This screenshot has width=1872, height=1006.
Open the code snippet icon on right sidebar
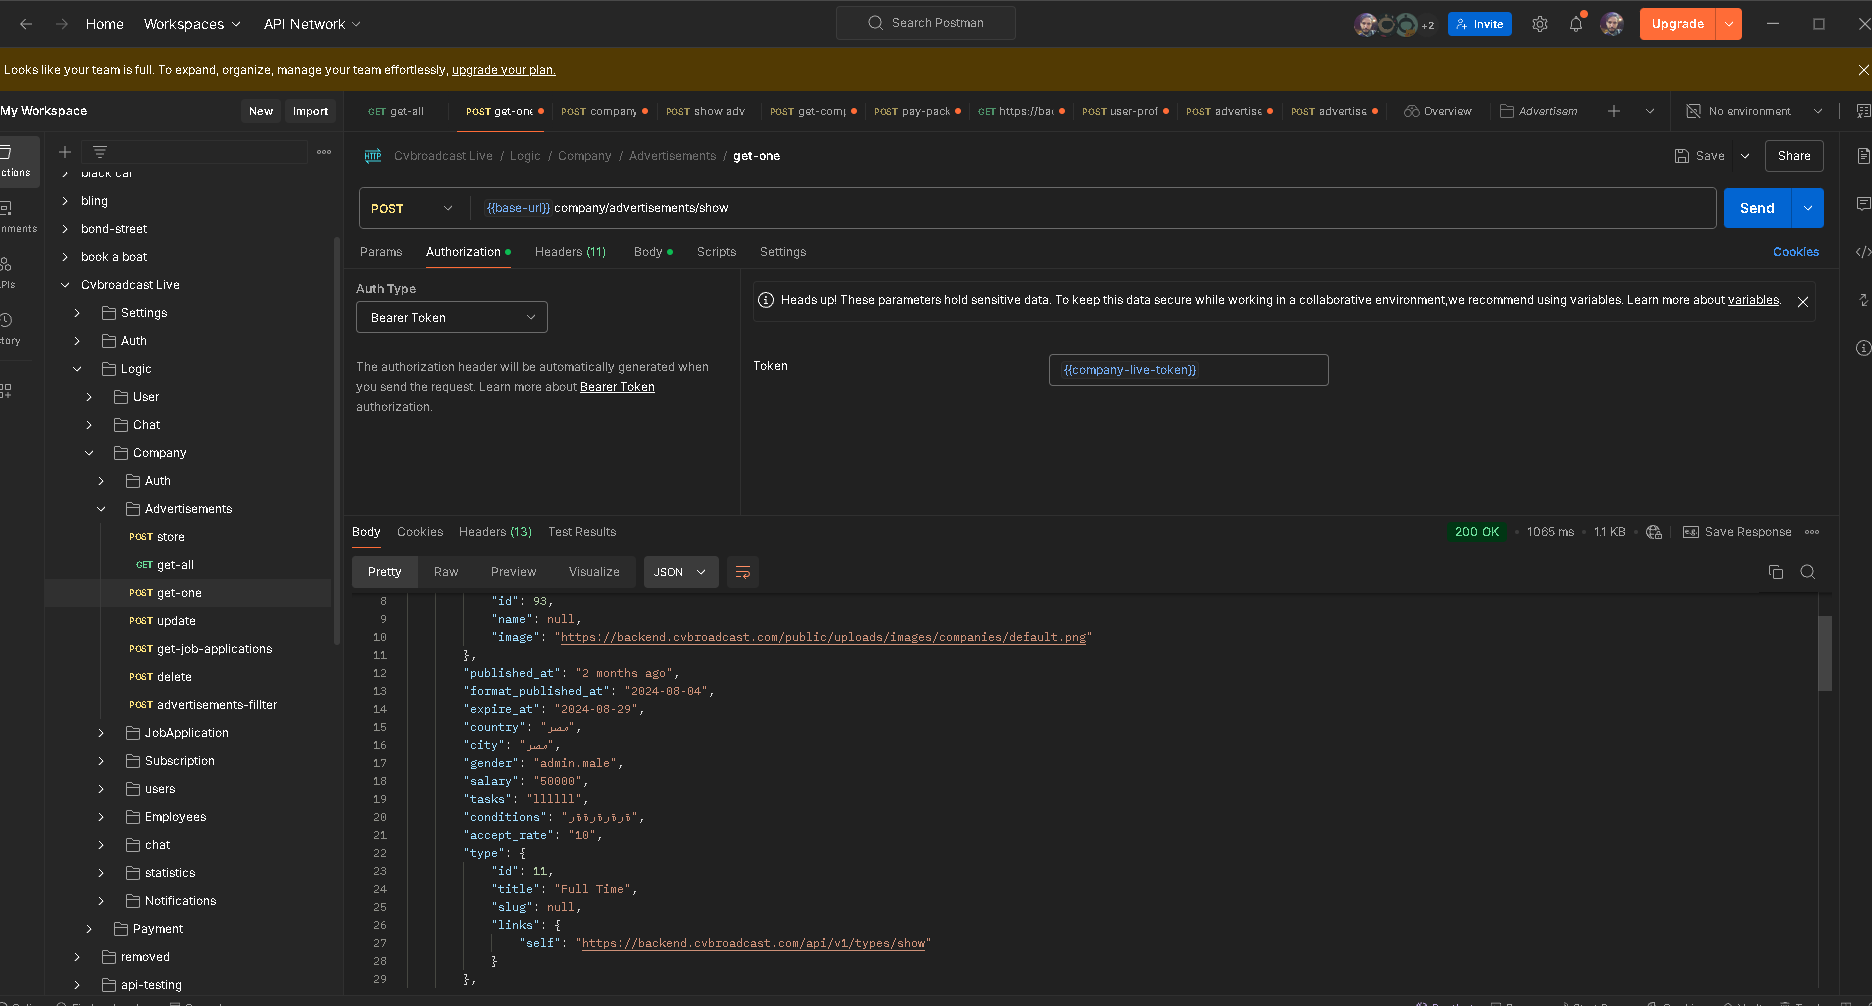pos(1863,252)
